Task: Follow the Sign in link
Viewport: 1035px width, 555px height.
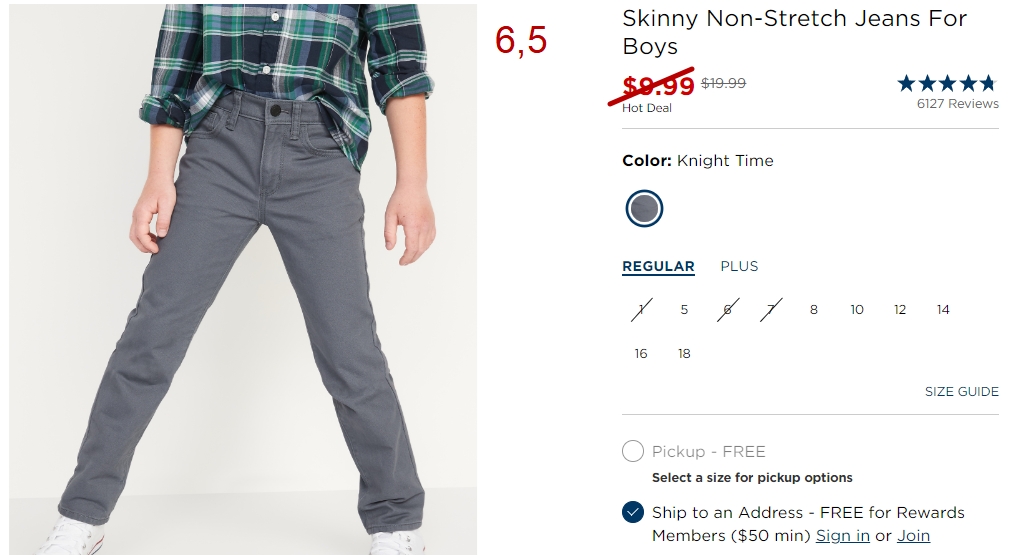Action: pyautogui.click(x=843, y=536)
